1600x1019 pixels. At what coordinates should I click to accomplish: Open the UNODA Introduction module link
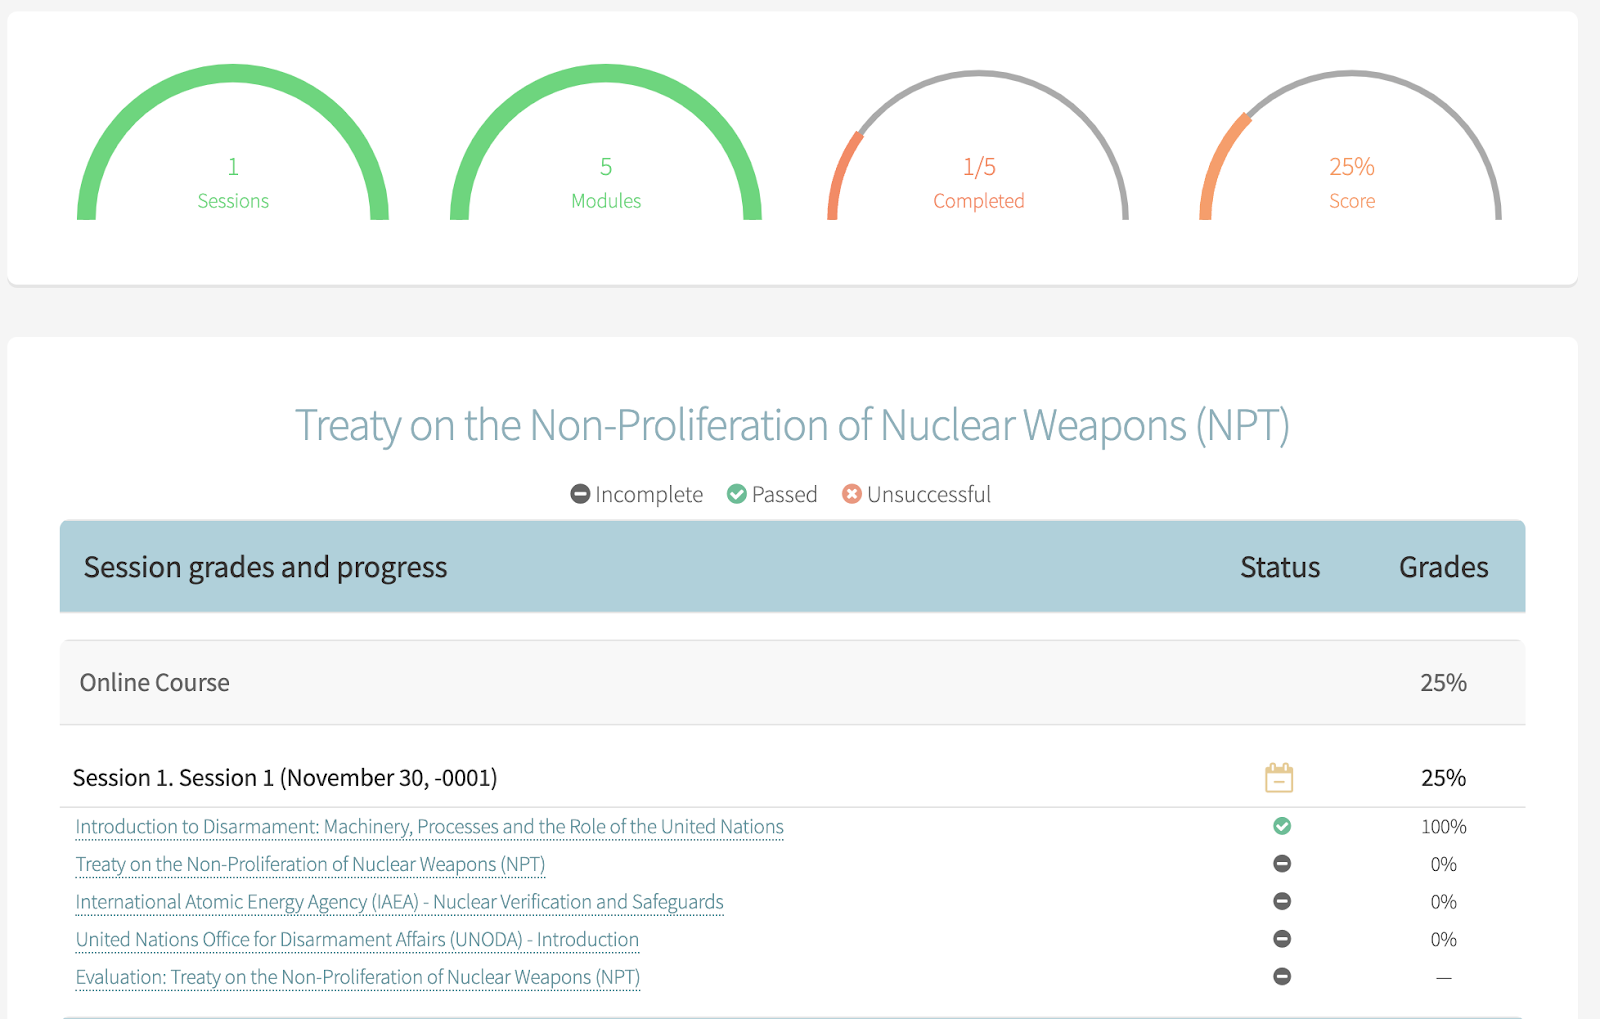pyautogui.click(x=357, y=940)
